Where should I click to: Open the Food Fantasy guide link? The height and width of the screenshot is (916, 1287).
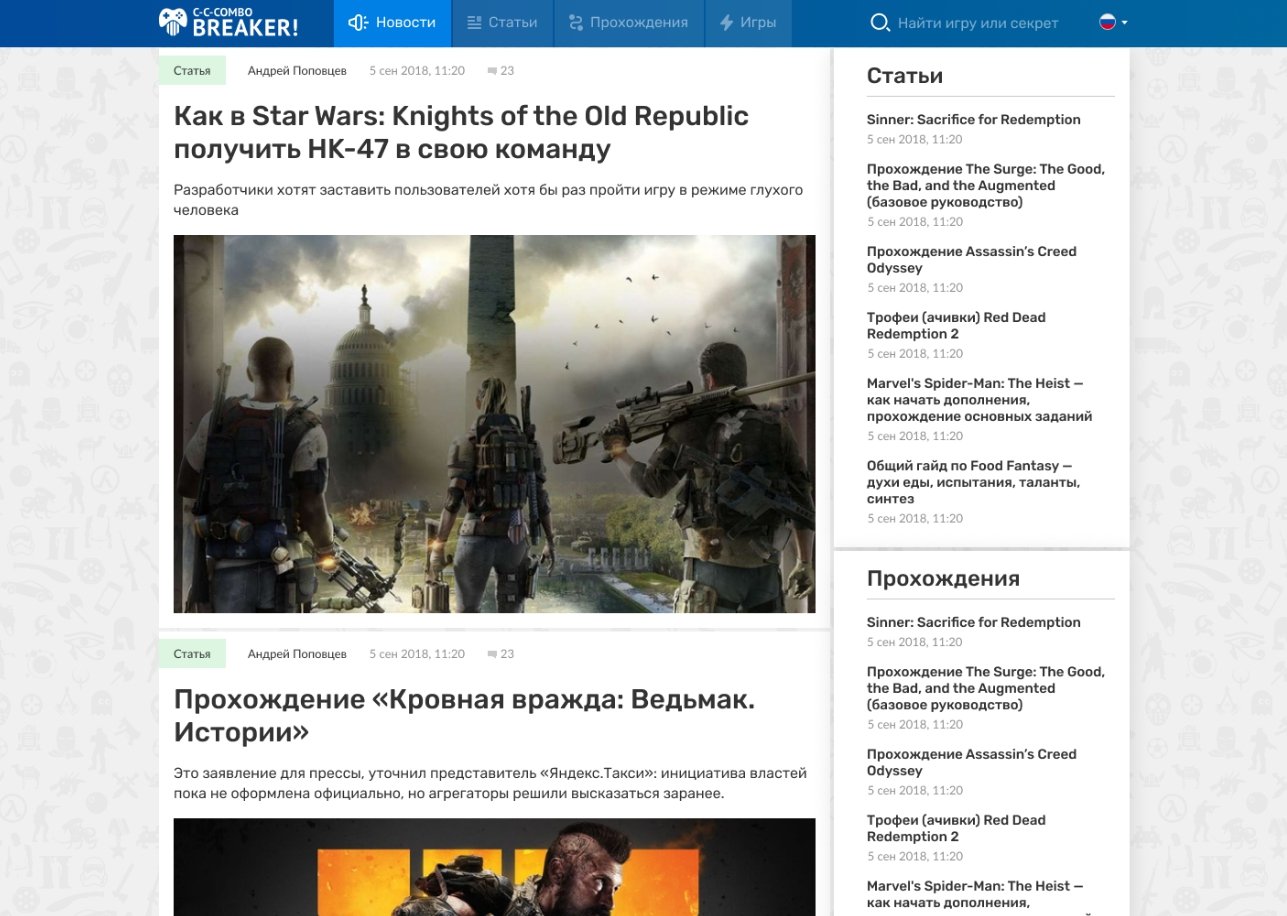point(974,483)
